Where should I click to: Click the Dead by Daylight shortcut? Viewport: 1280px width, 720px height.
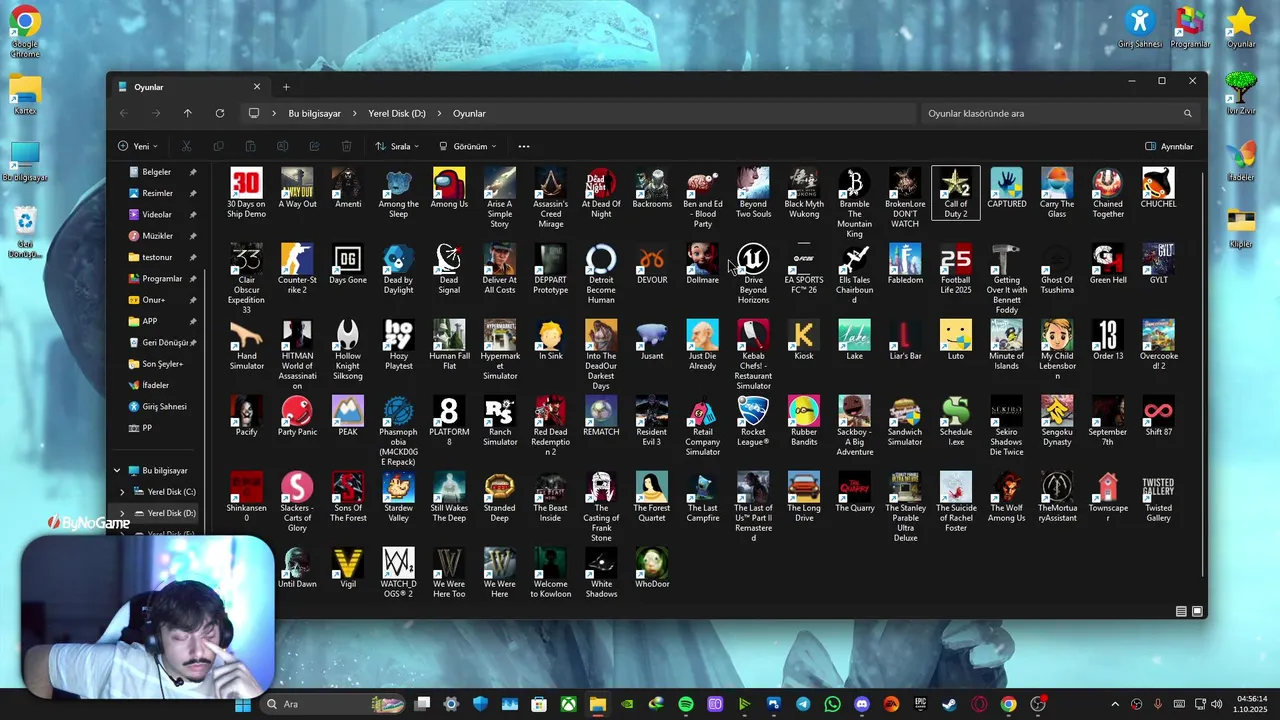click(x=398, y=270)
